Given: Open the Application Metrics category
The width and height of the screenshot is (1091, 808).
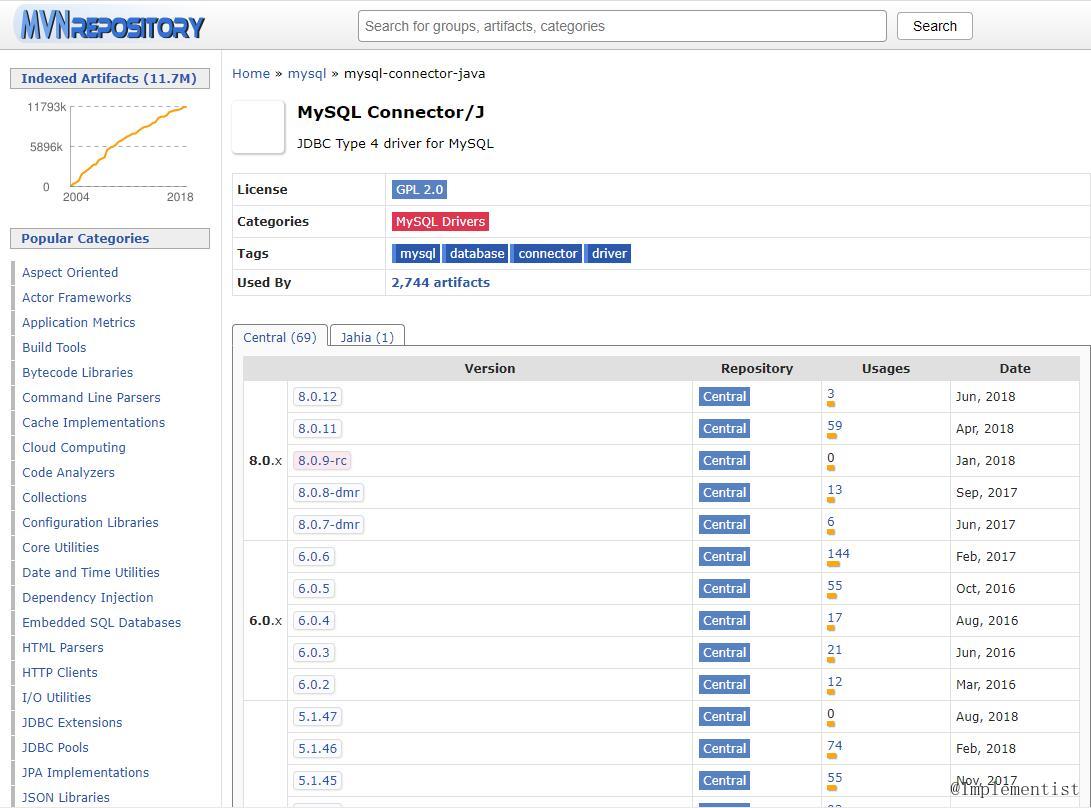Looking at the screenshot, I should (x=79, y=323).
